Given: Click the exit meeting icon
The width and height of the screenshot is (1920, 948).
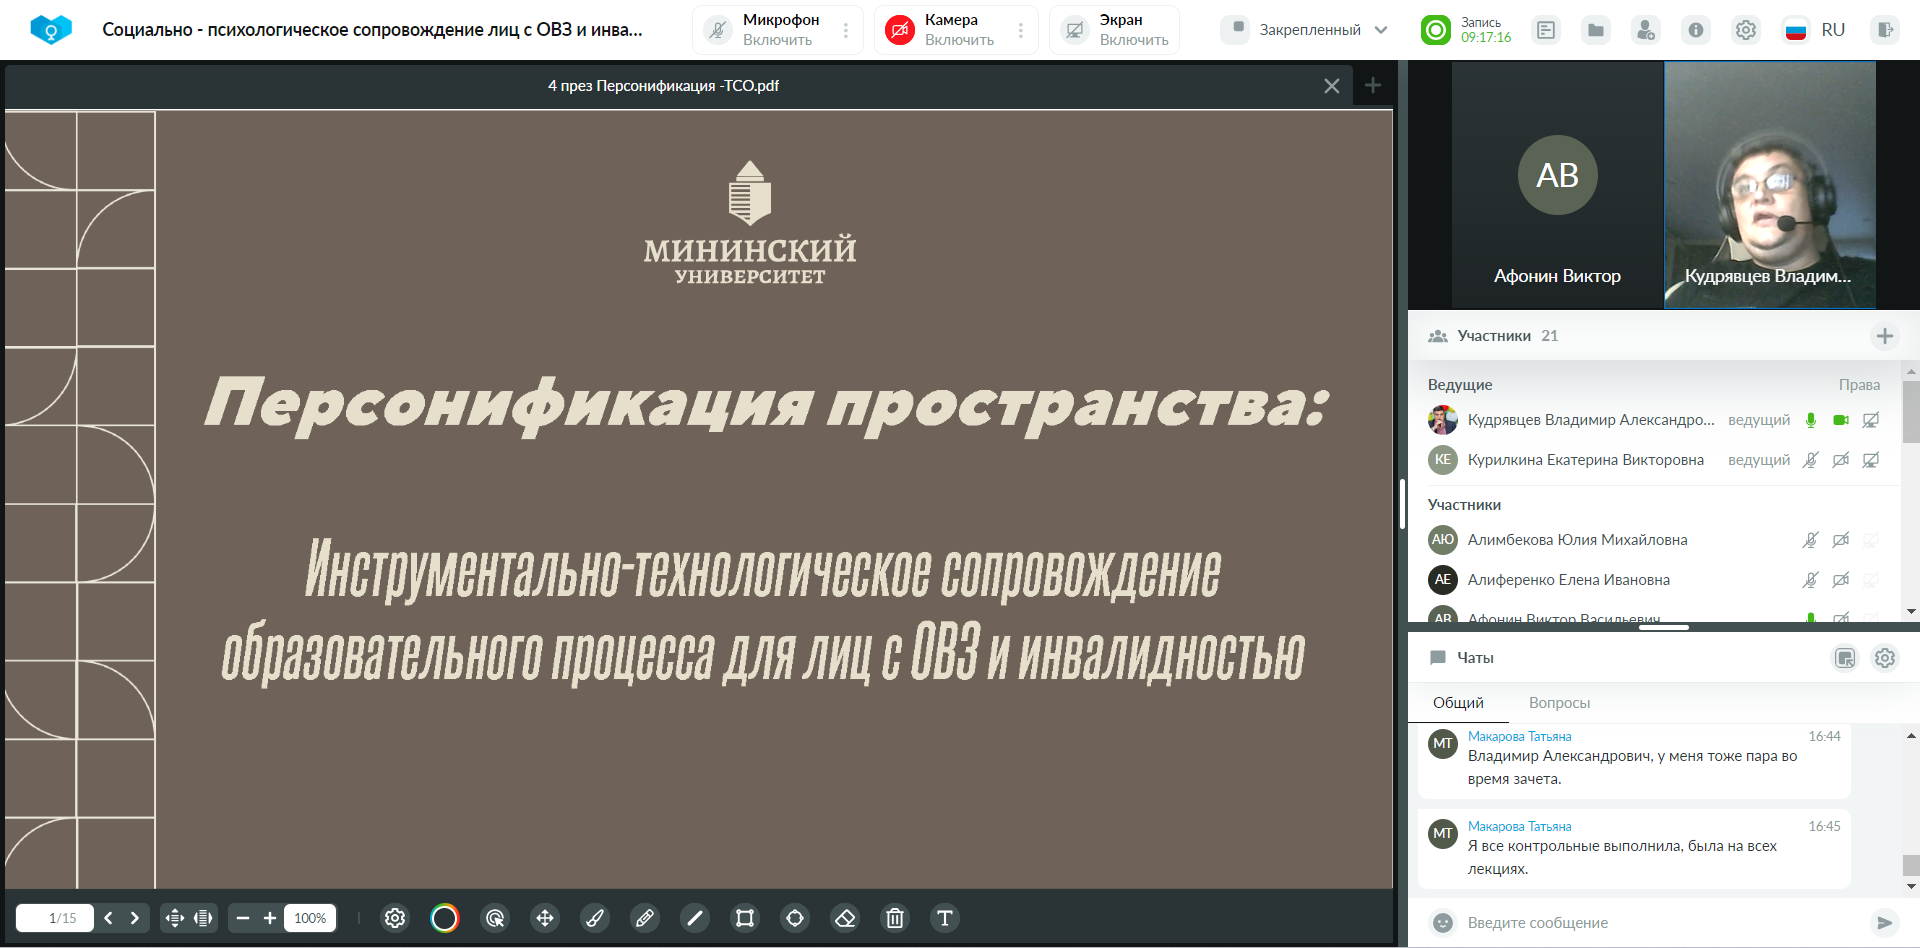Looking at the screenshot, I should [x=1885, y=30].
